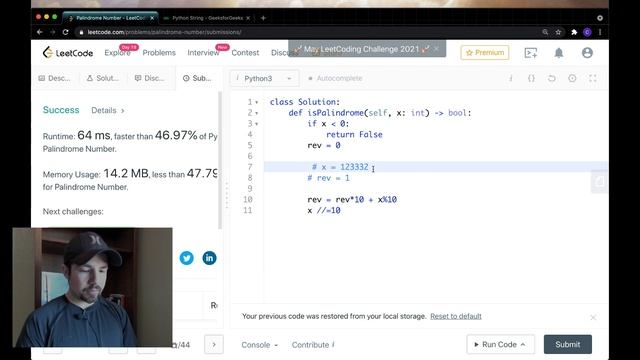Viewport: 640px width, 360px height.
Task: Click the LeetCode logo
Action: coord(68,53)
